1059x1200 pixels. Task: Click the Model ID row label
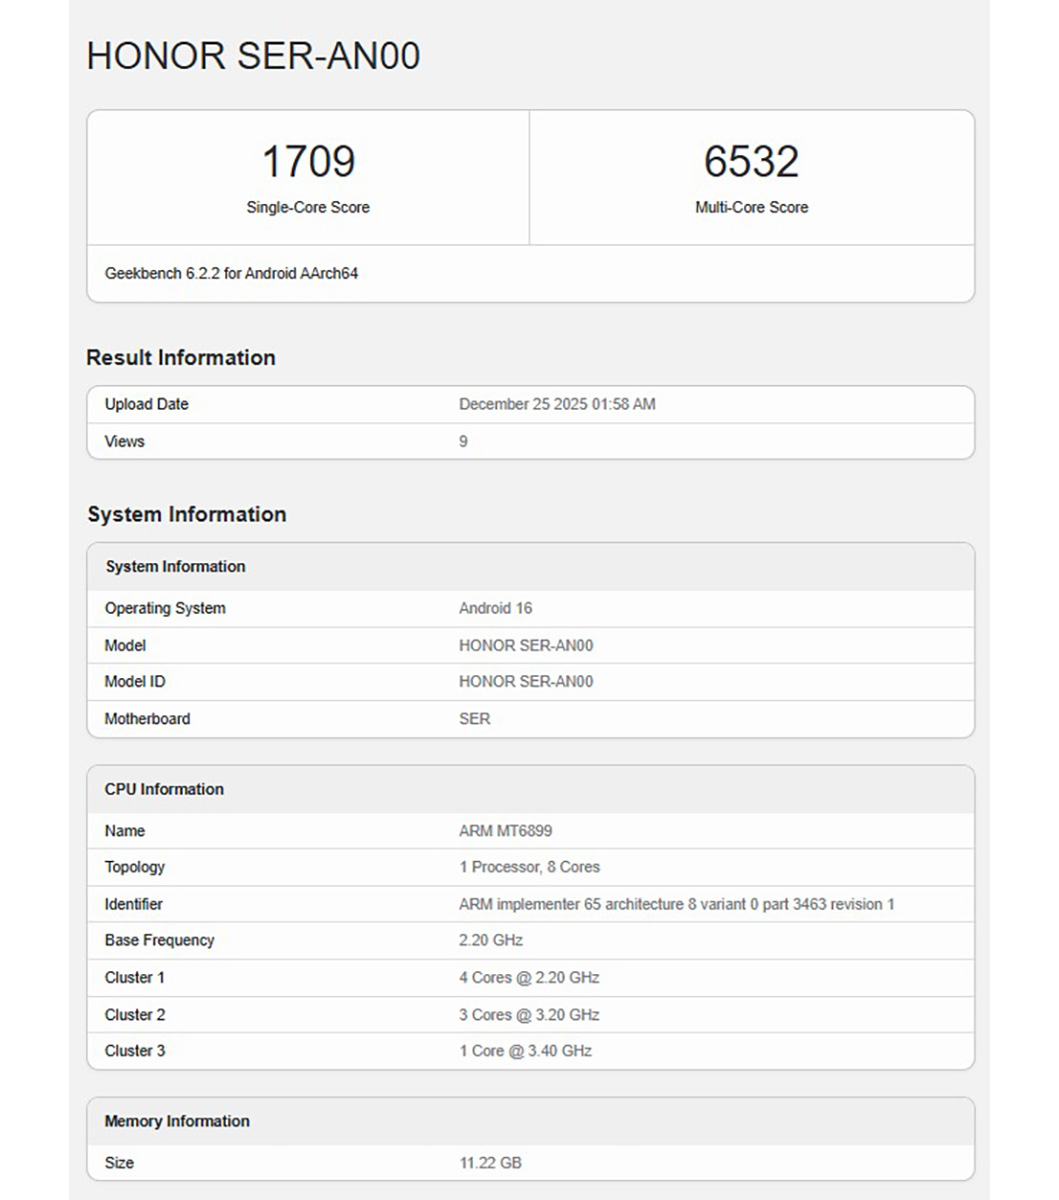click(135, 682)
